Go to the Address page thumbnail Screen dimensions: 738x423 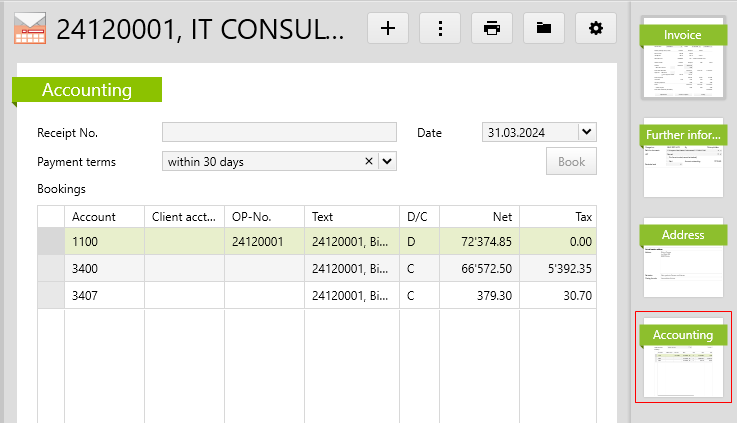click(683, 258)
